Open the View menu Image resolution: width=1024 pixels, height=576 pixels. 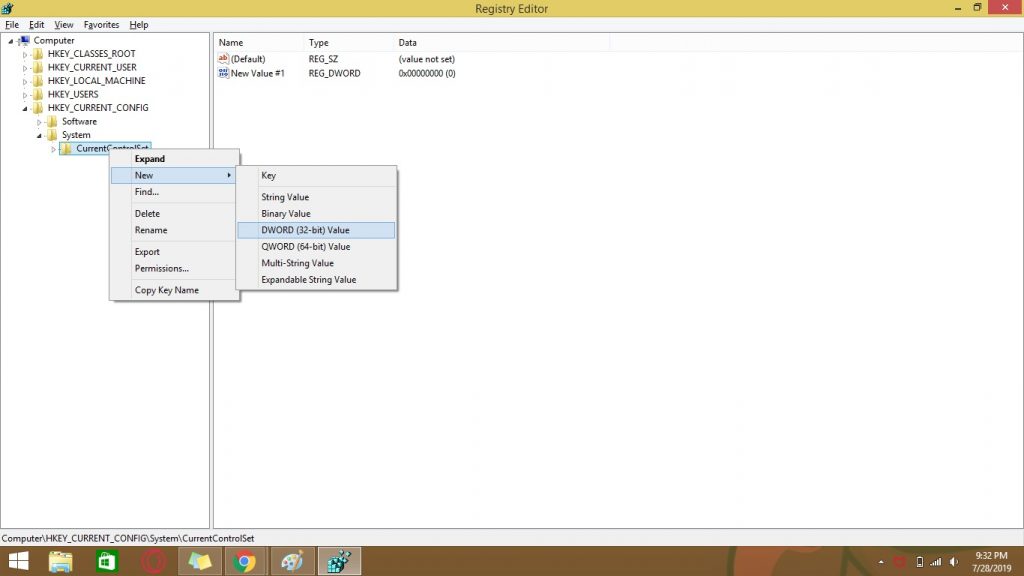tap(63, 25)
